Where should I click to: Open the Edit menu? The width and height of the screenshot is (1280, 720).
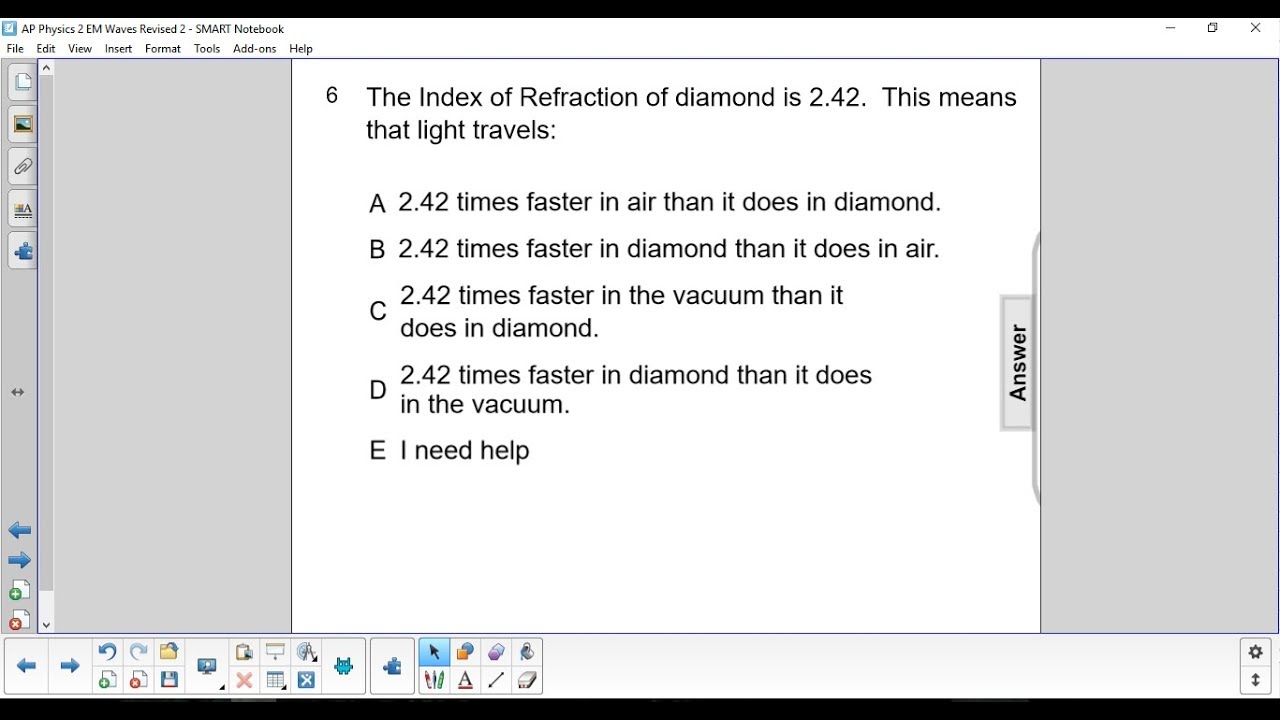coord(46,48)
